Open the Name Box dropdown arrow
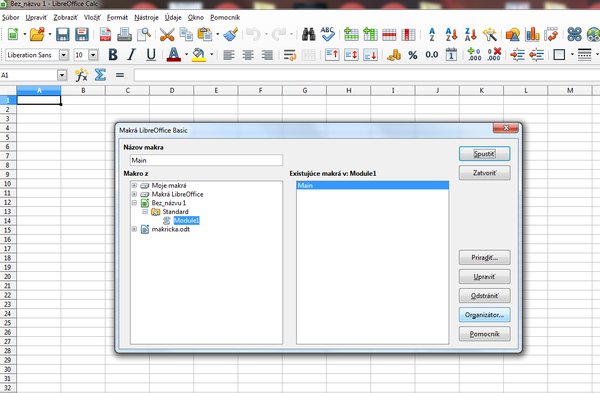This screenshot has width=600, height=393. (x=62, y=75)
